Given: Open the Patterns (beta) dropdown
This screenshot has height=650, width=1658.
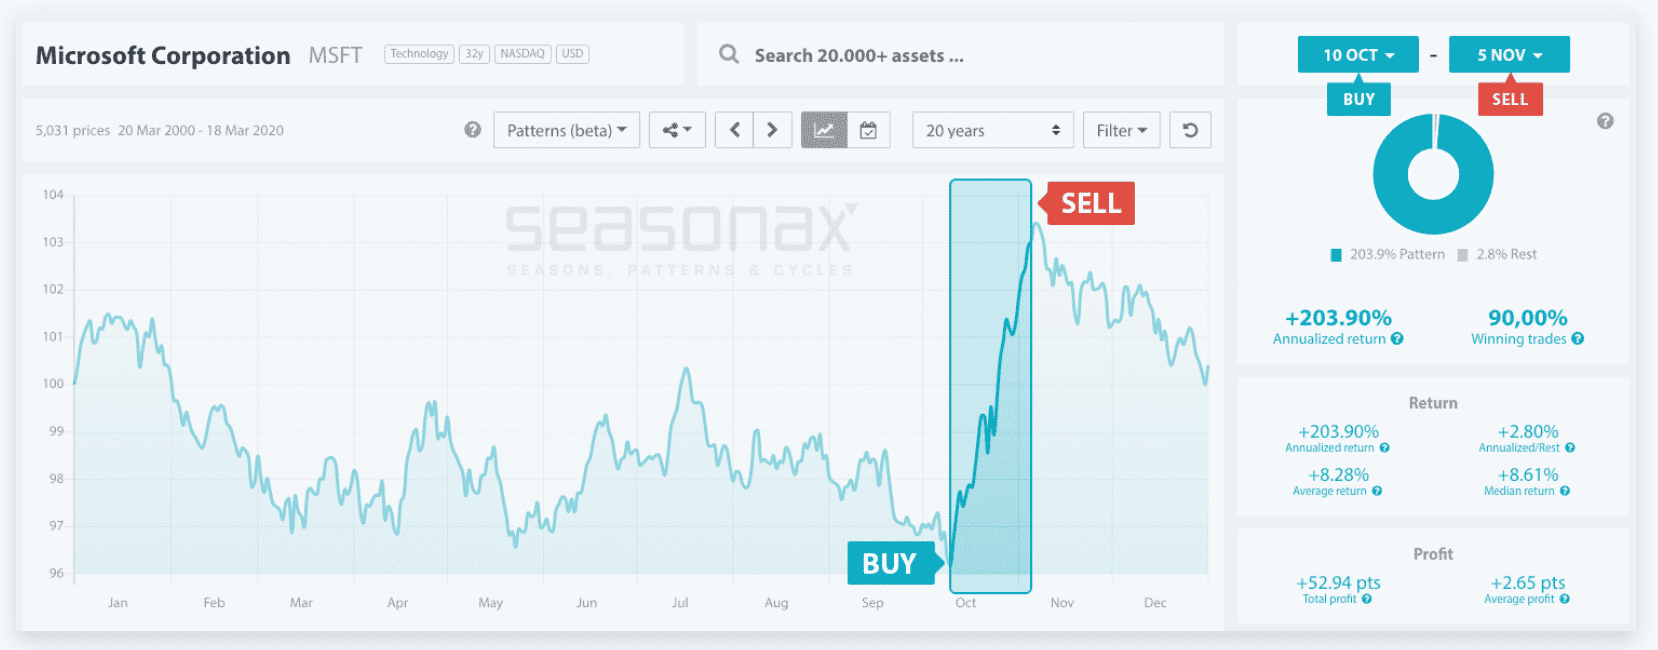Looking at the screenshot, I should (566, 130).
